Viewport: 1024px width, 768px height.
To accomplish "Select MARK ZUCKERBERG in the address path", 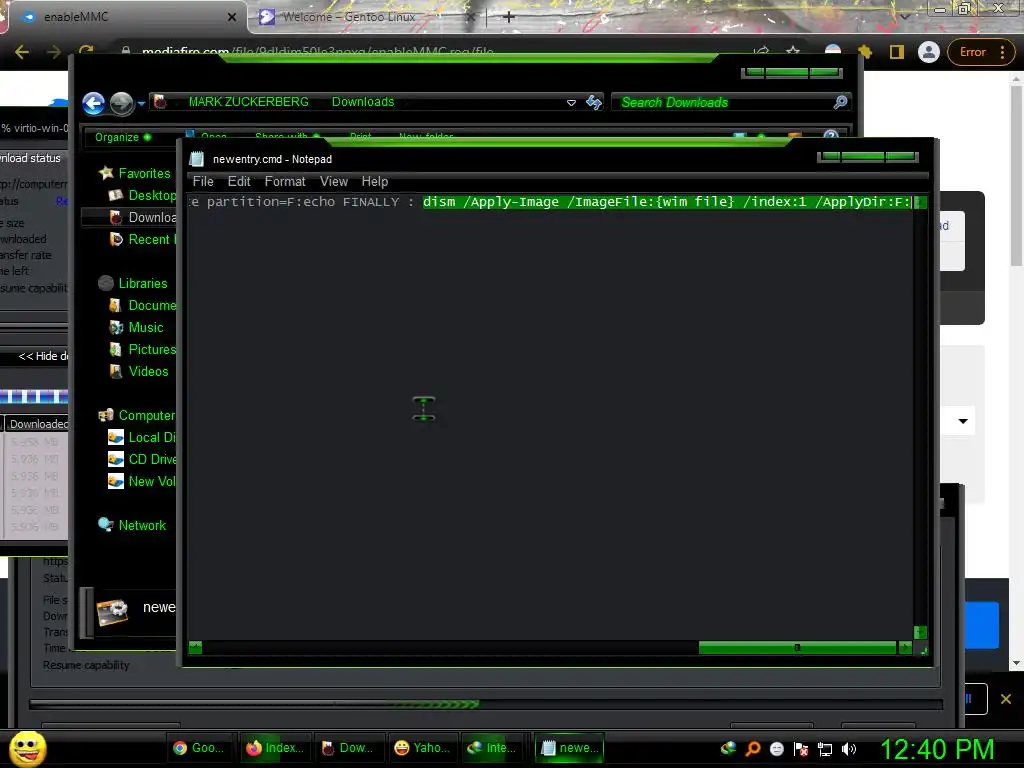I will pos(249,102).
